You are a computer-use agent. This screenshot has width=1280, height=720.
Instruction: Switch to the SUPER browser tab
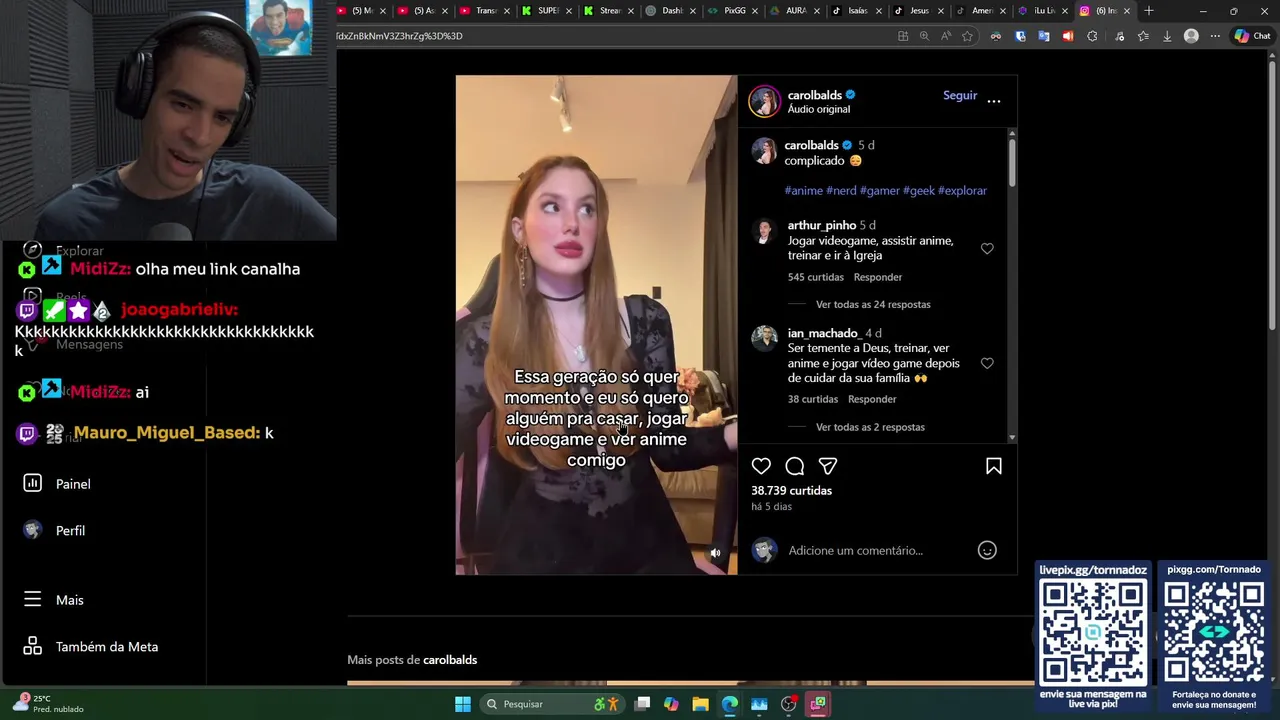coord(548,11)
